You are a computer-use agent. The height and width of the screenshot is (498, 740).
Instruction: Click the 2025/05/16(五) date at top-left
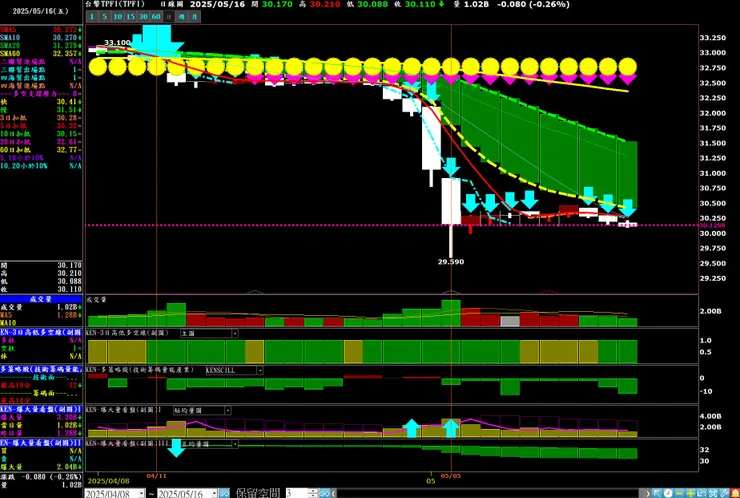pos(40,11)
